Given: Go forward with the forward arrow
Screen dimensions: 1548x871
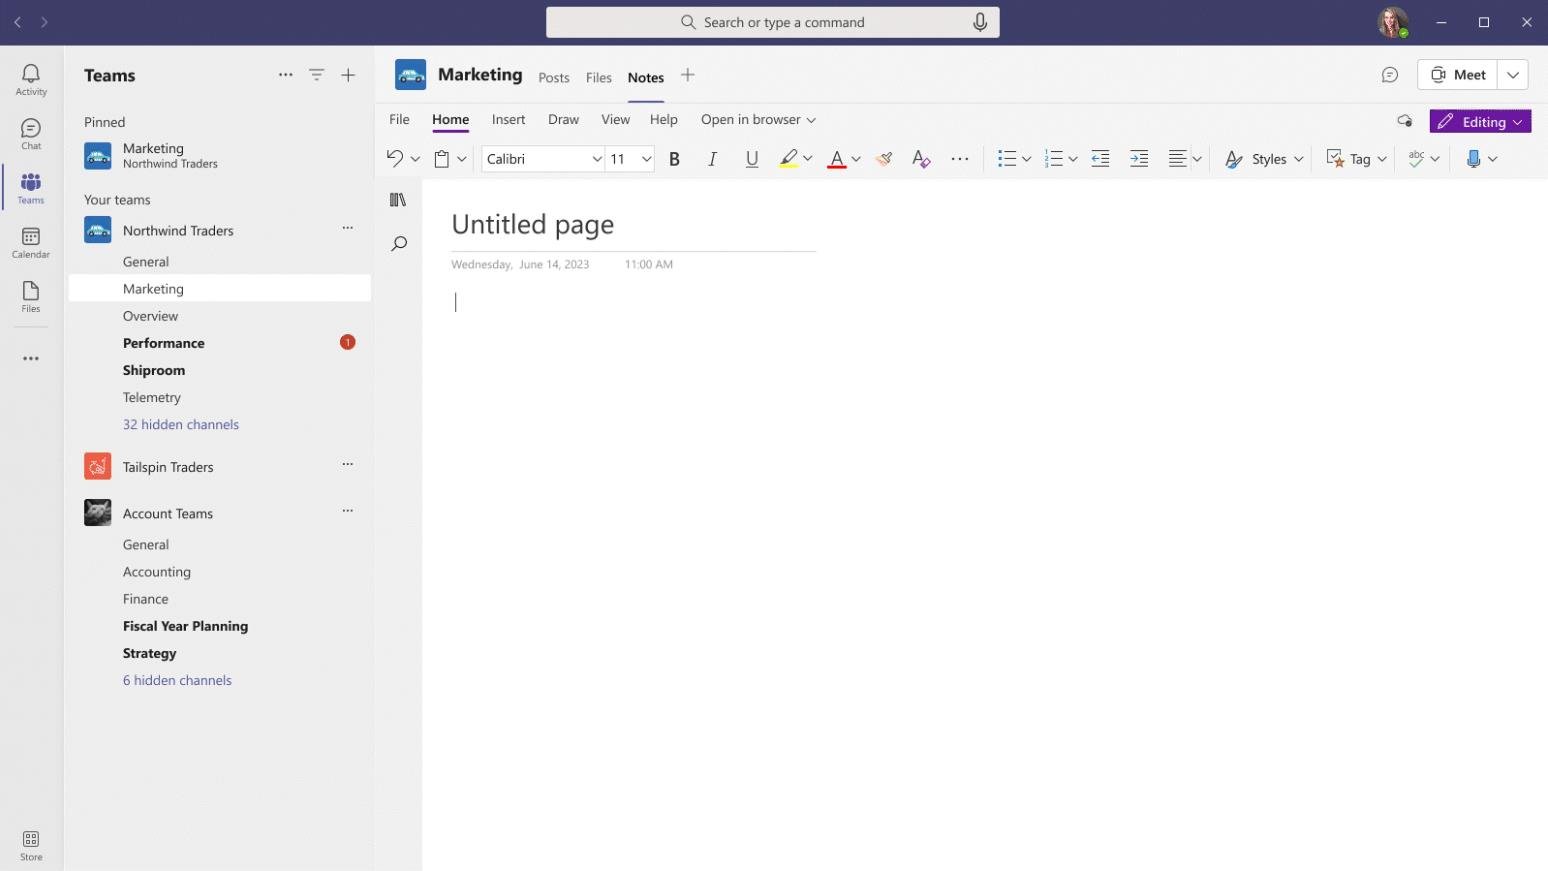Looking at the screenshot, I should pyautogui.click(x=44, y=22).
